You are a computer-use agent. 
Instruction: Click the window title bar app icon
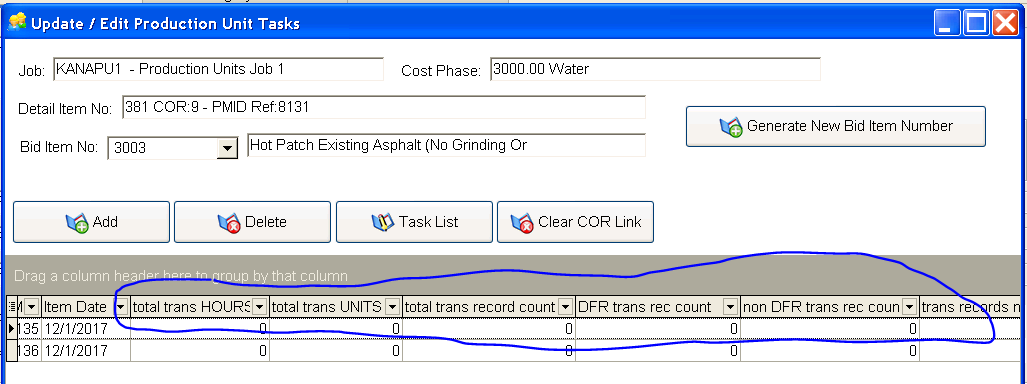pos(16,24)
